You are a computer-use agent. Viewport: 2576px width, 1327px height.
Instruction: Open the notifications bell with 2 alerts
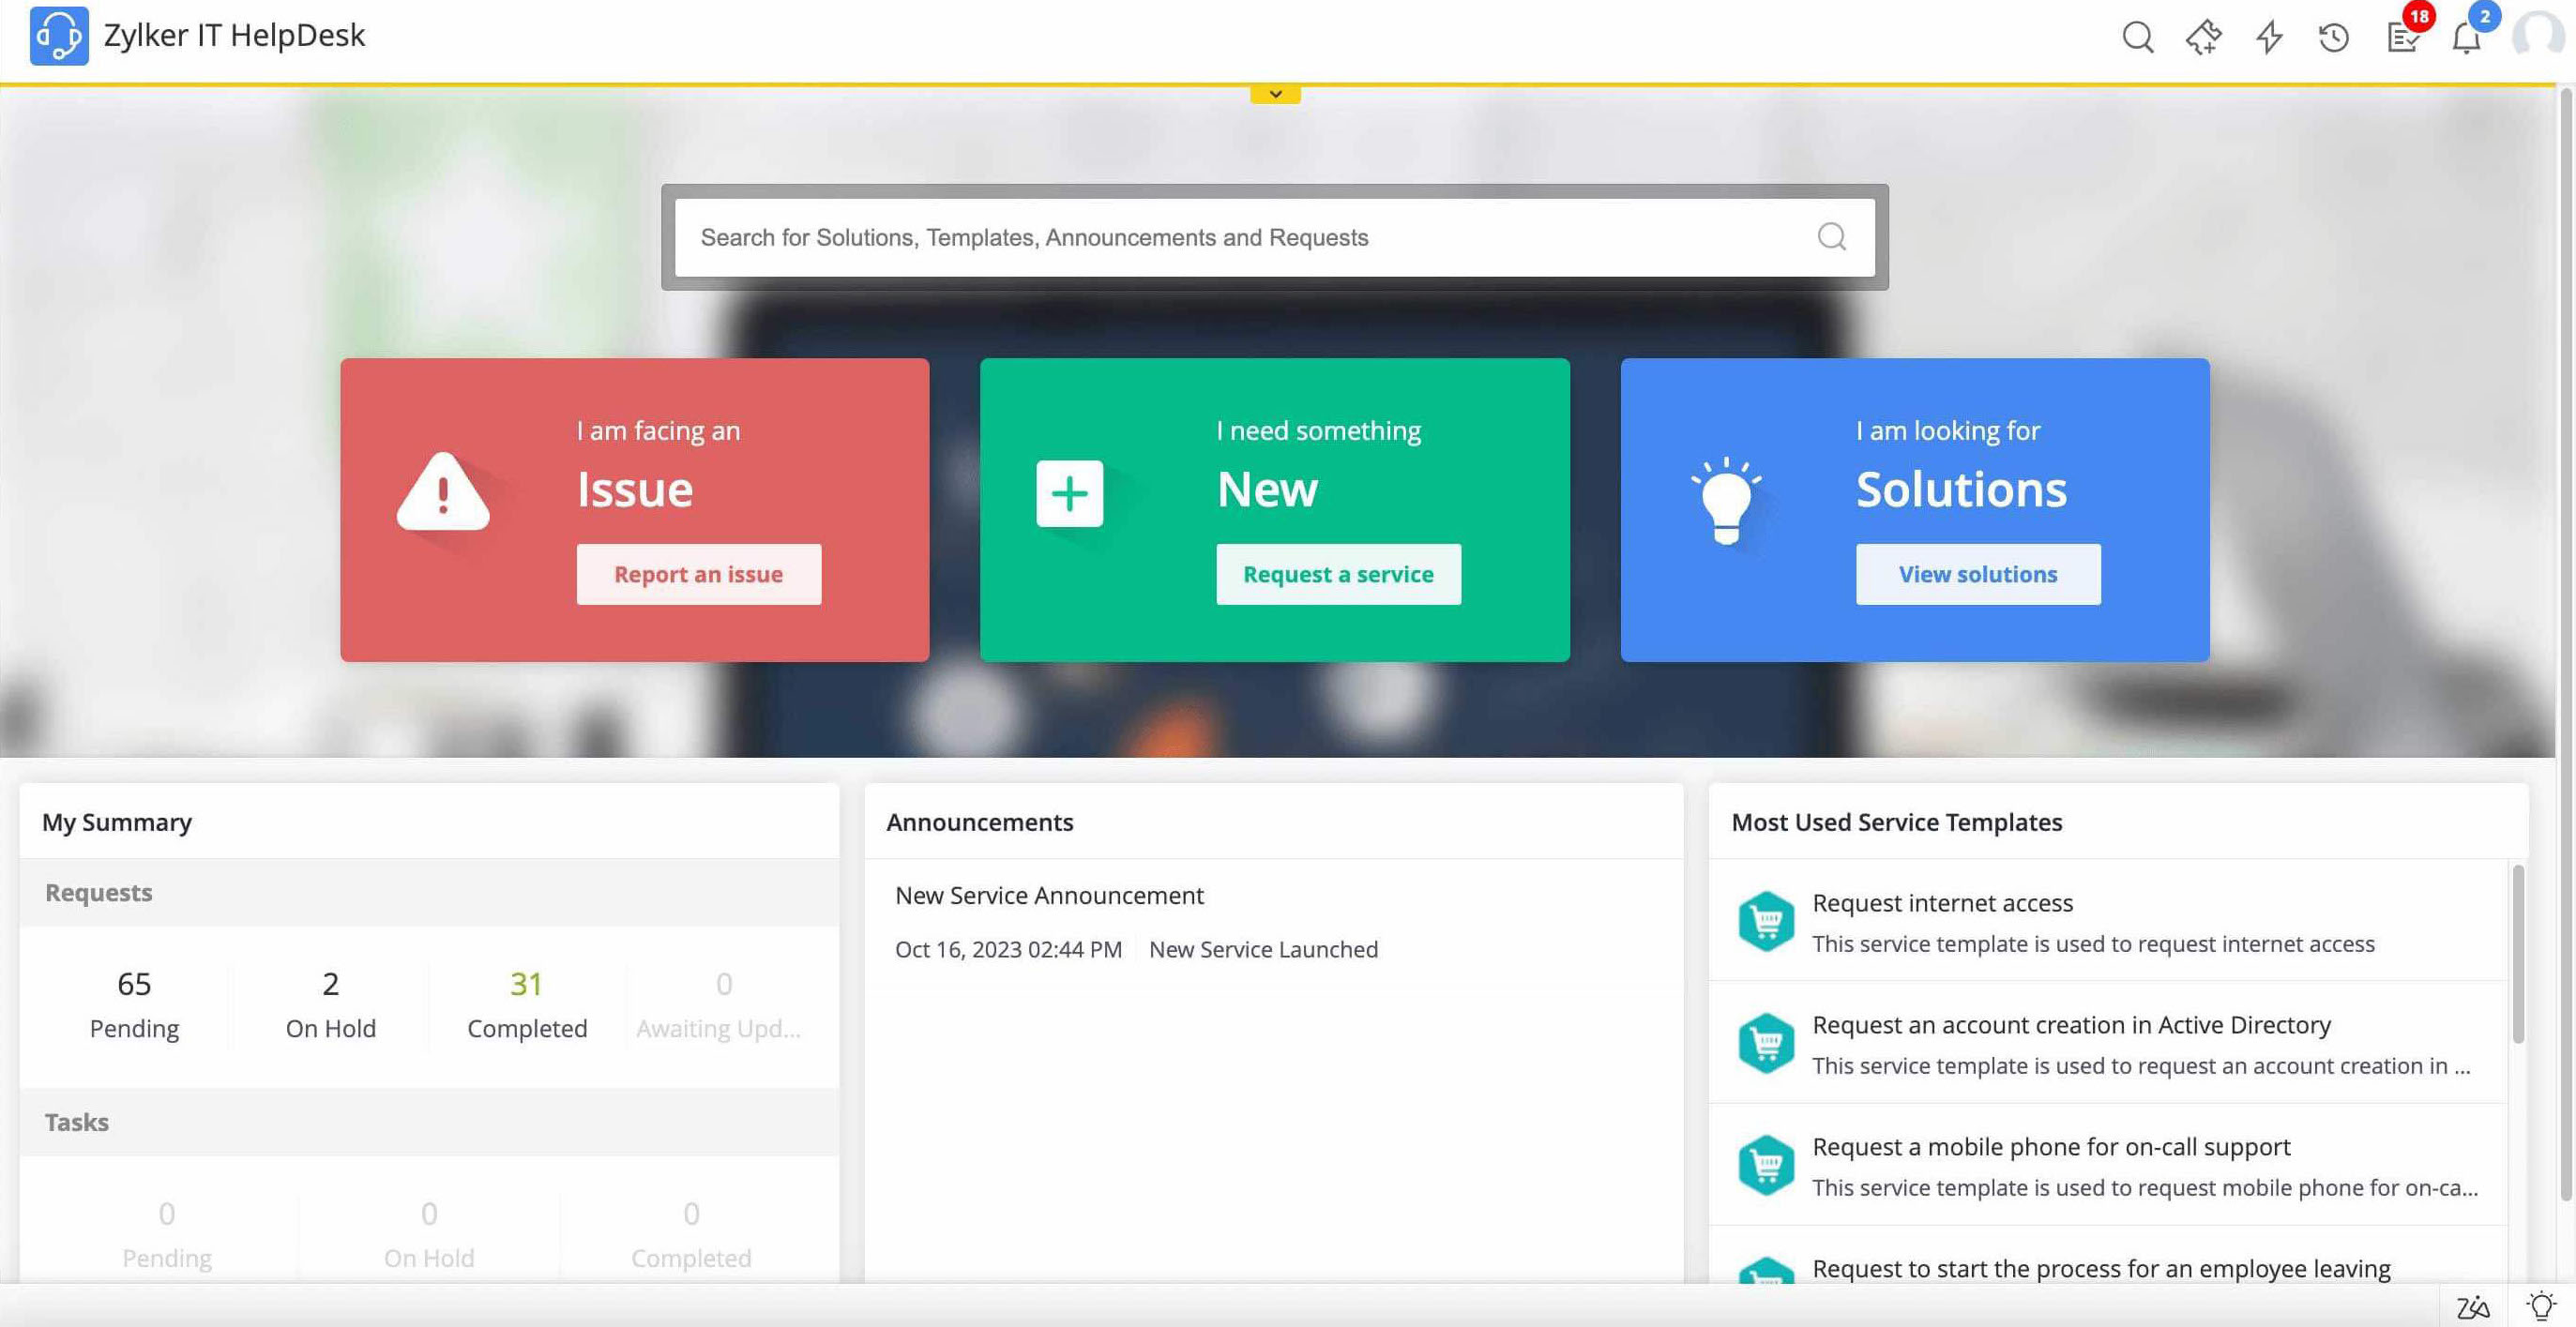2467,40
